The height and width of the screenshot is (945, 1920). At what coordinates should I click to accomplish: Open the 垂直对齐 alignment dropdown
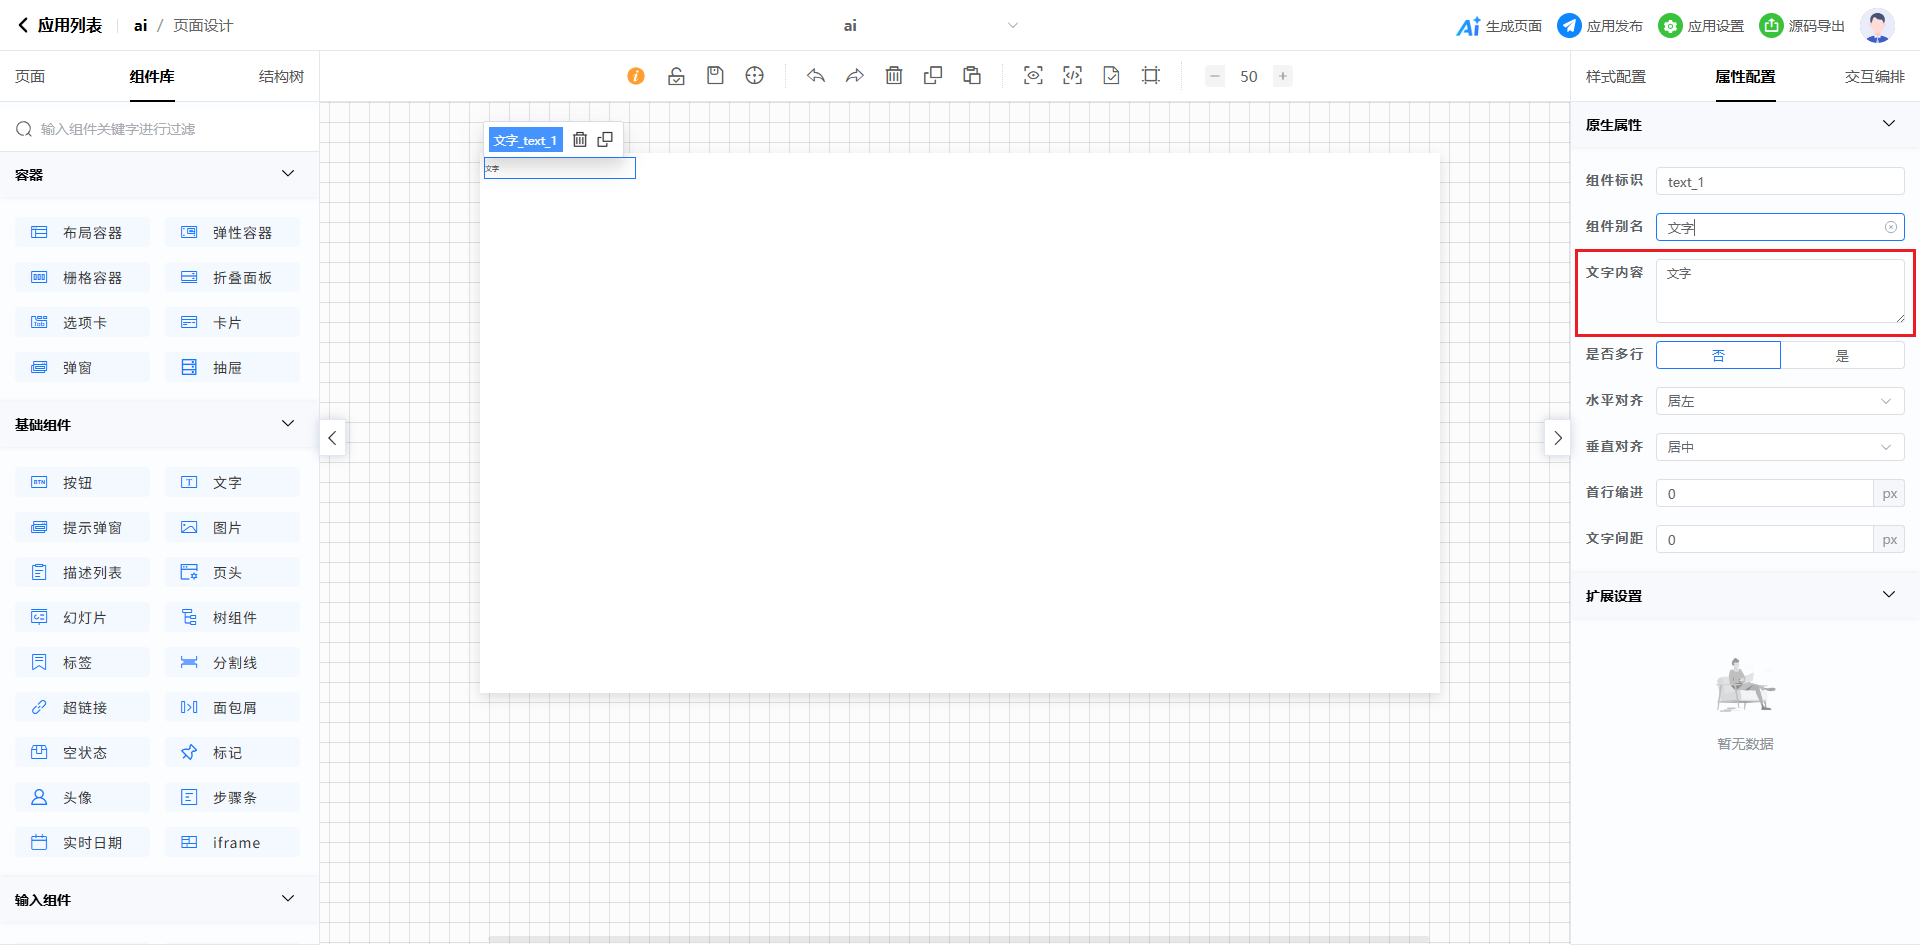[x=1779, y=447]
